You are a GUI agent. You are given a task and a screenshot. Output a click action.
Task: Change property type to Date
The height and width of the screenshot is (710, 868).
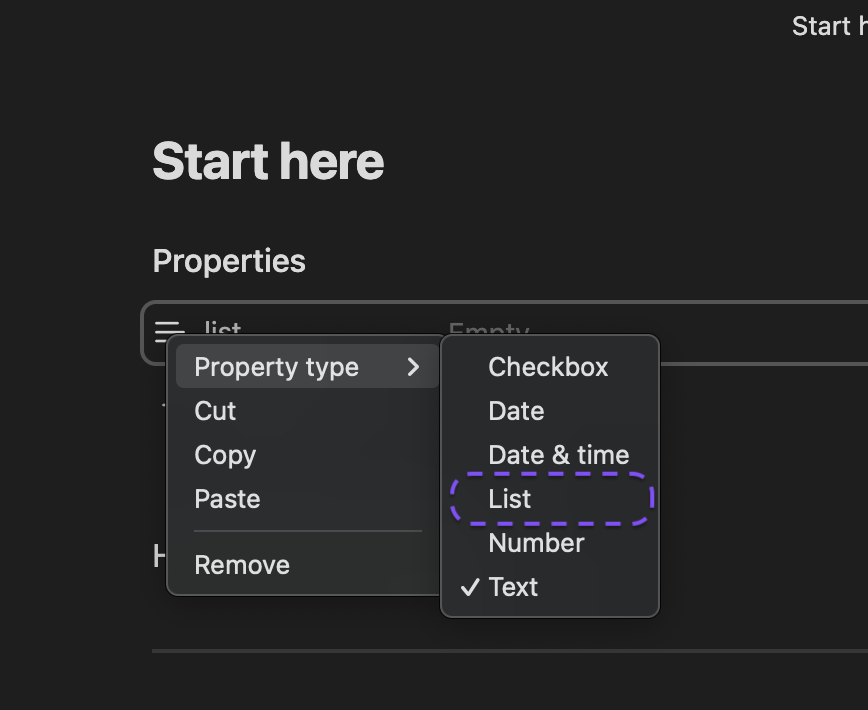coord(516,411)
